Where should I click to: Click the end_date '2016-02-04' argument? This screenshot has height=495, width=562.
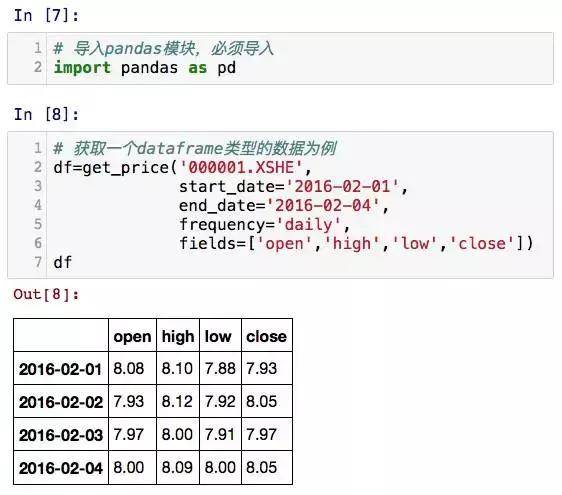pyautogui.click(x=284, y=205)
